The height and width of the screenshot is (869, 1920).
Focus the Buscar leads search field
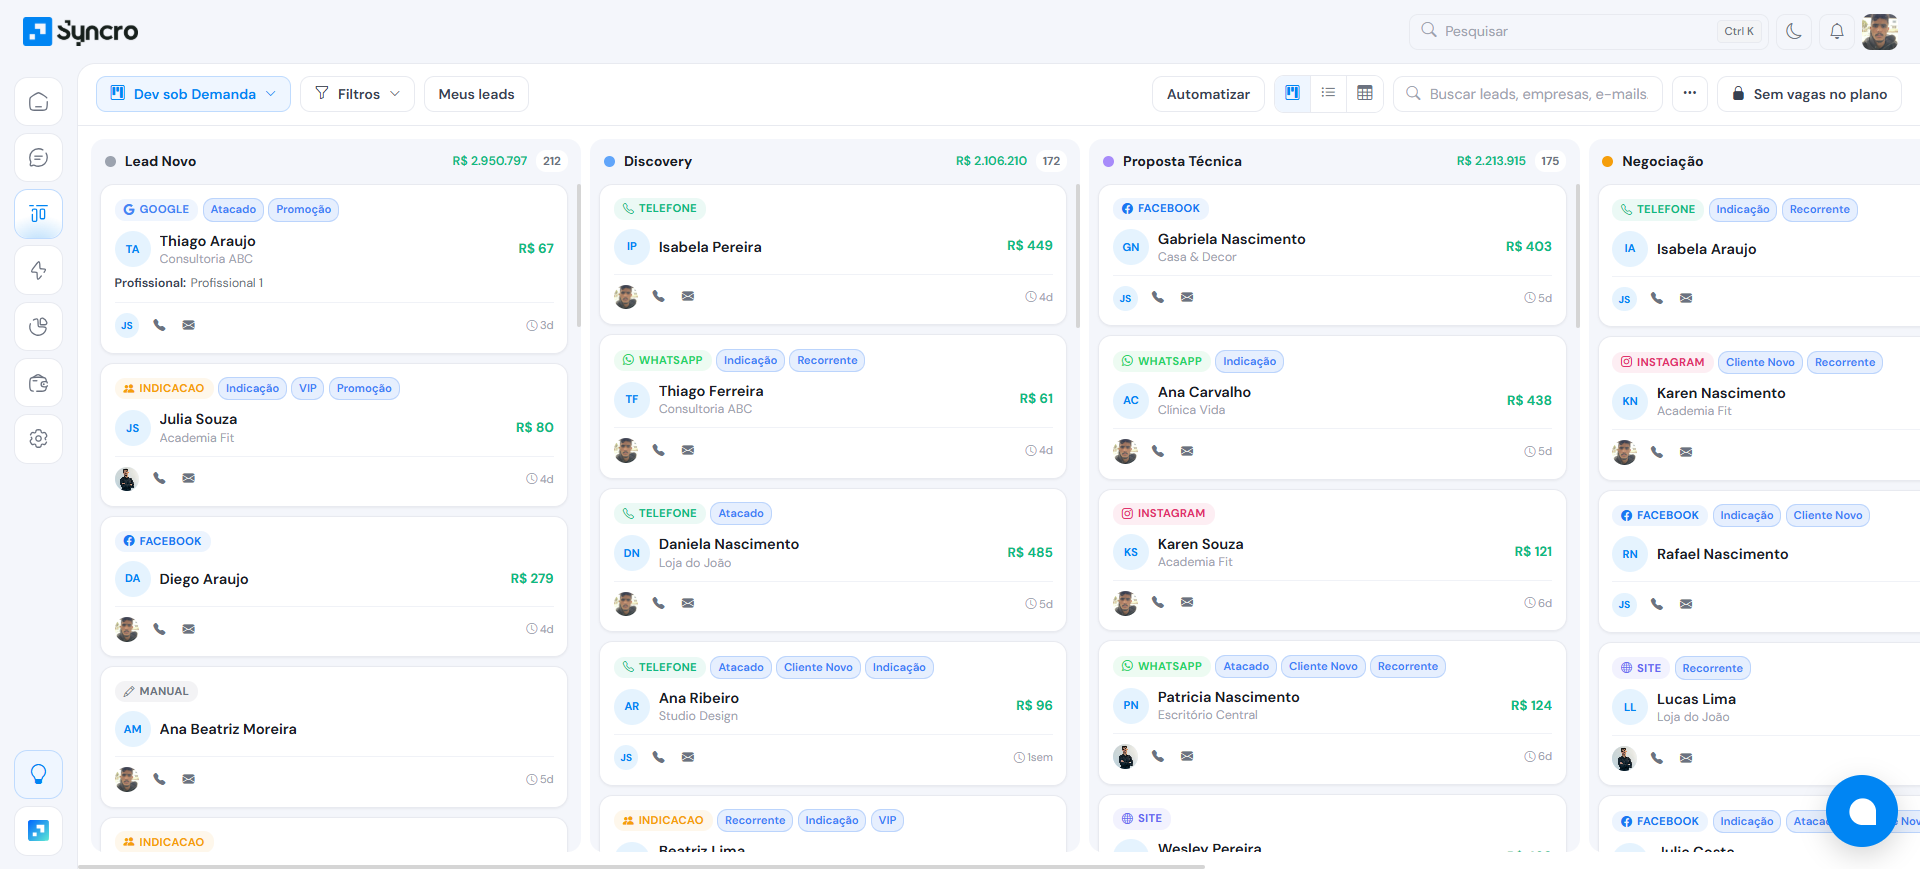pos(1527,94)
